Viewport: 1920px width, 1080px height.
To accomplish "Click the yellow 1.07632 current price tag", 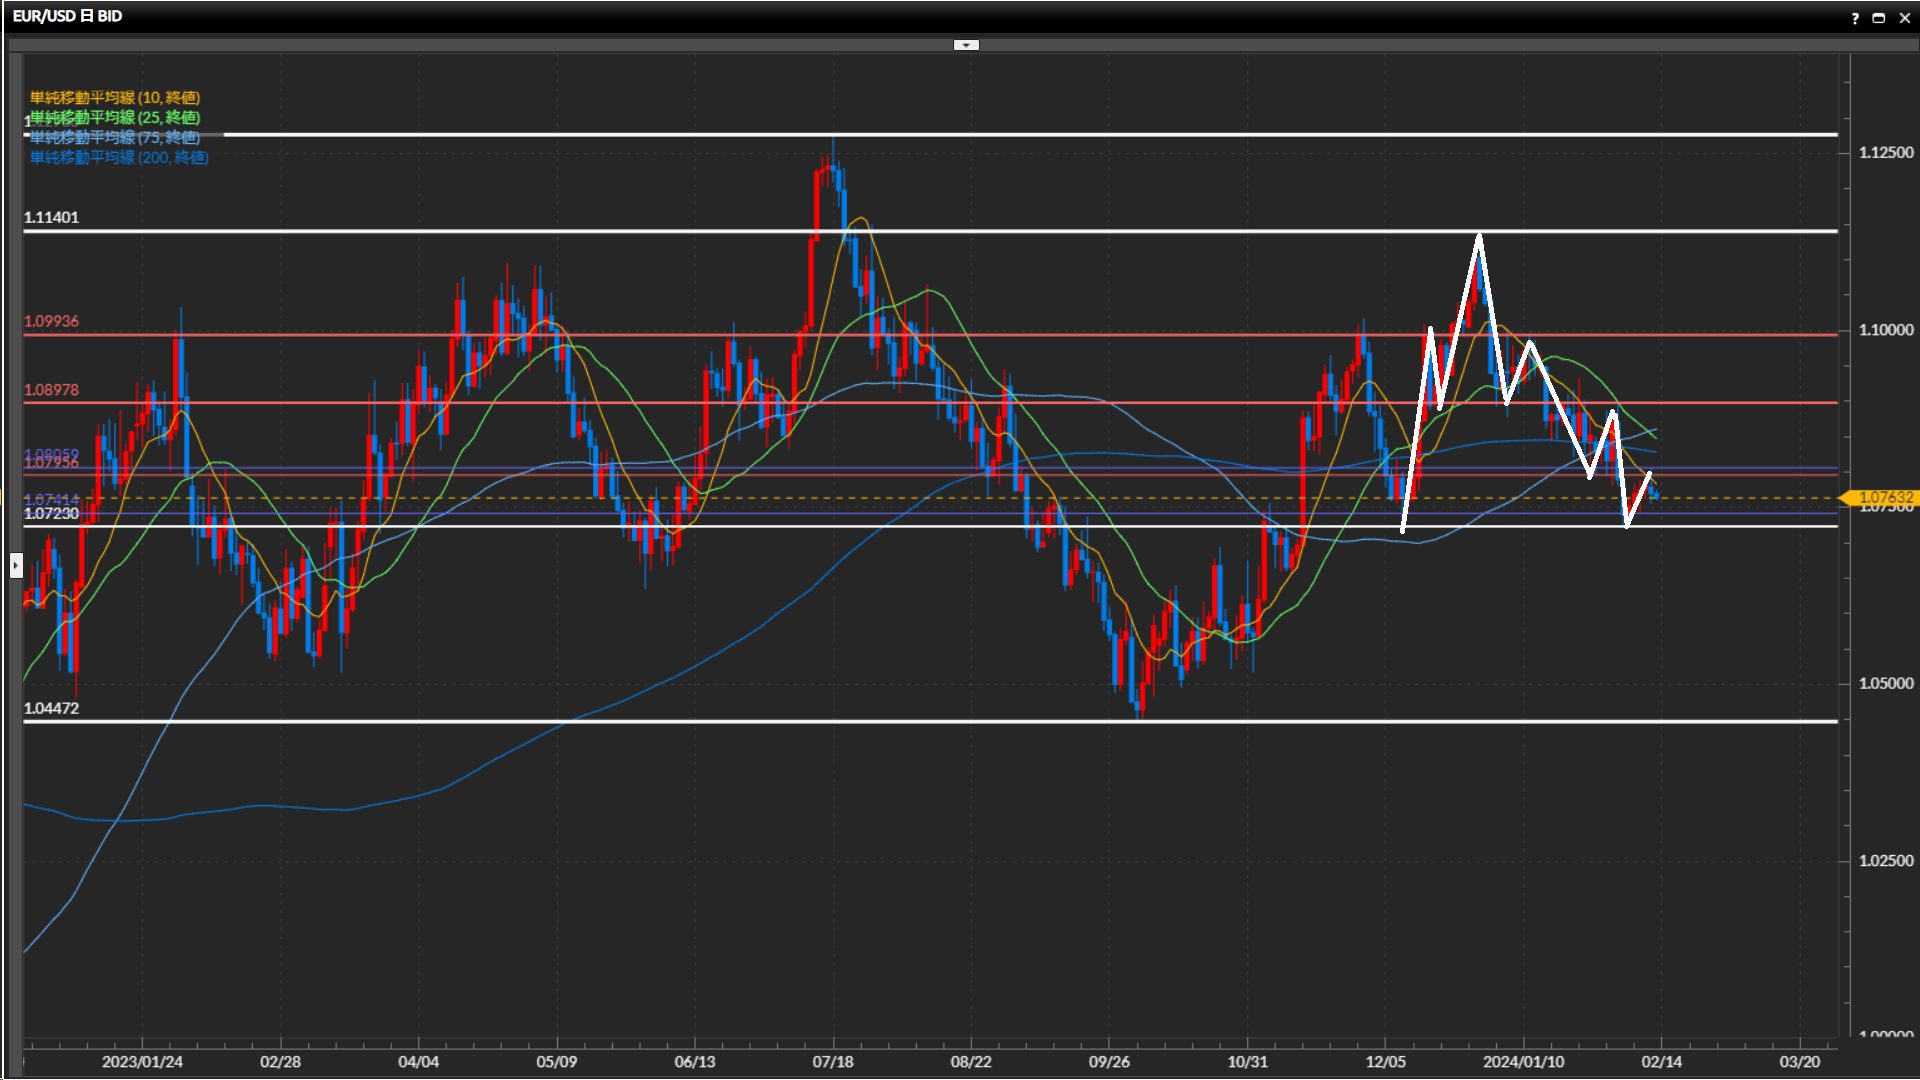I will click(1884, 497).
